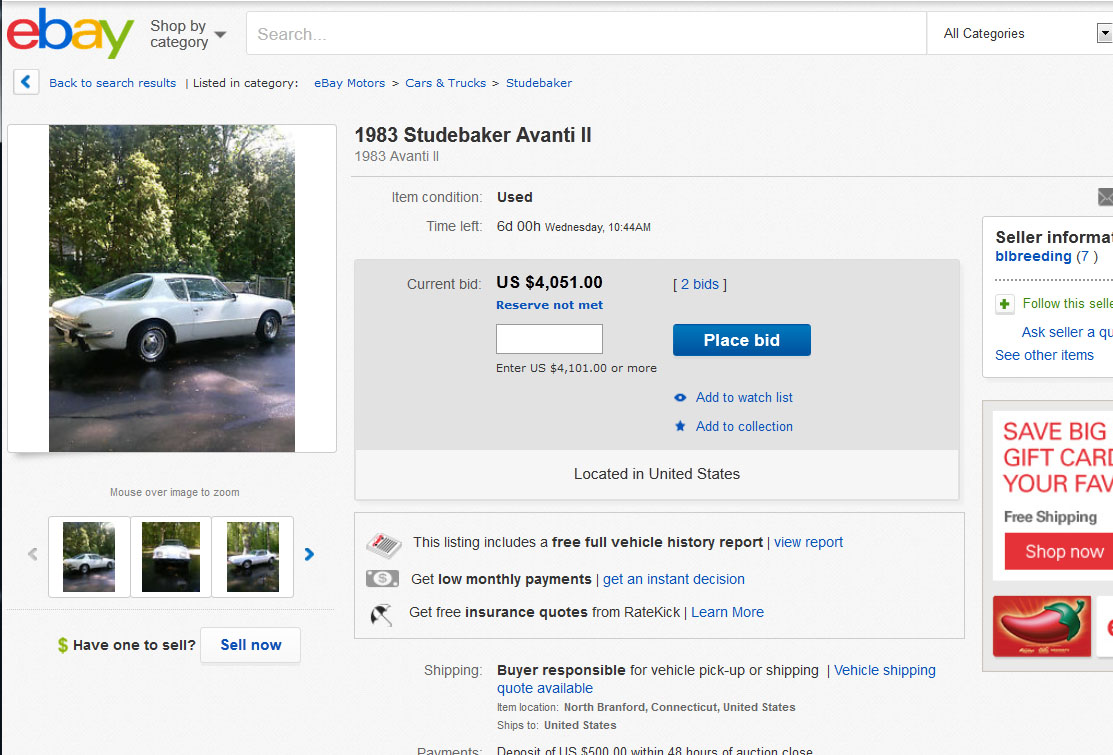This screenshot has width=1113, height=755.
Task: Click the eye icon for watch list
Action: [680, 397]
